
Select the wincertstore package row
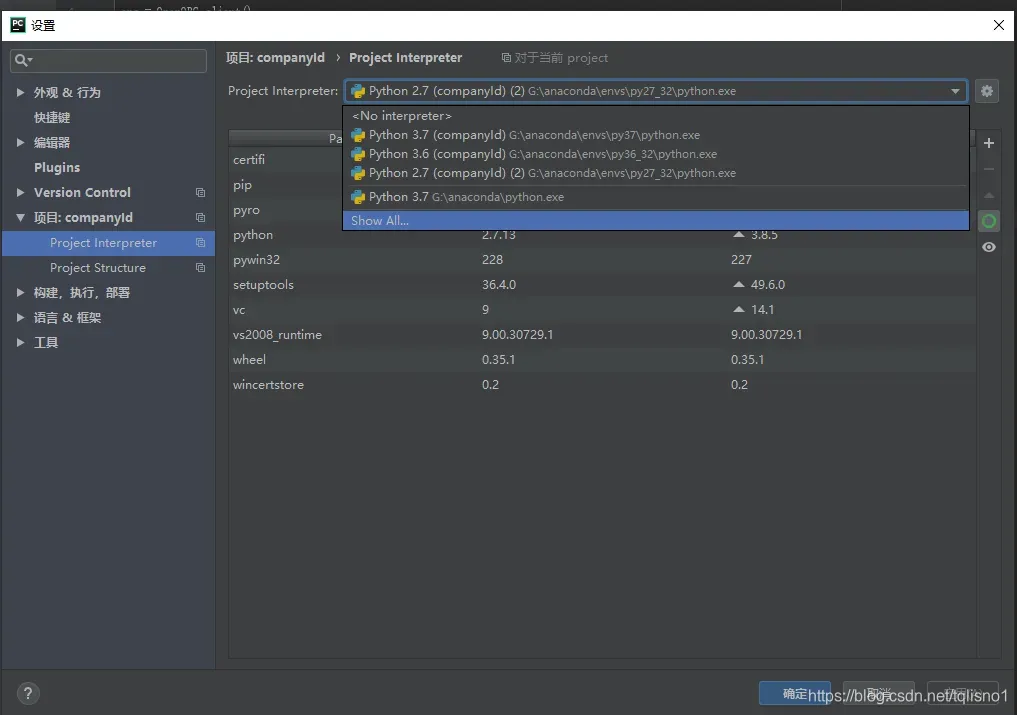tap(602, 385)
